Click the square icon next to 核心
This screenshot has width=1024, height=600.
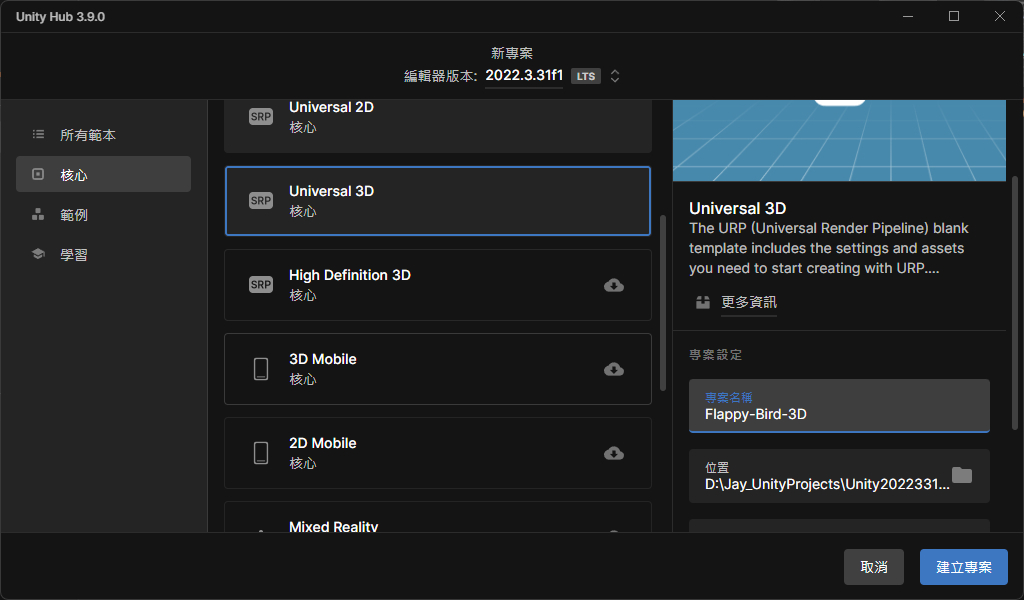pos(39,174)
